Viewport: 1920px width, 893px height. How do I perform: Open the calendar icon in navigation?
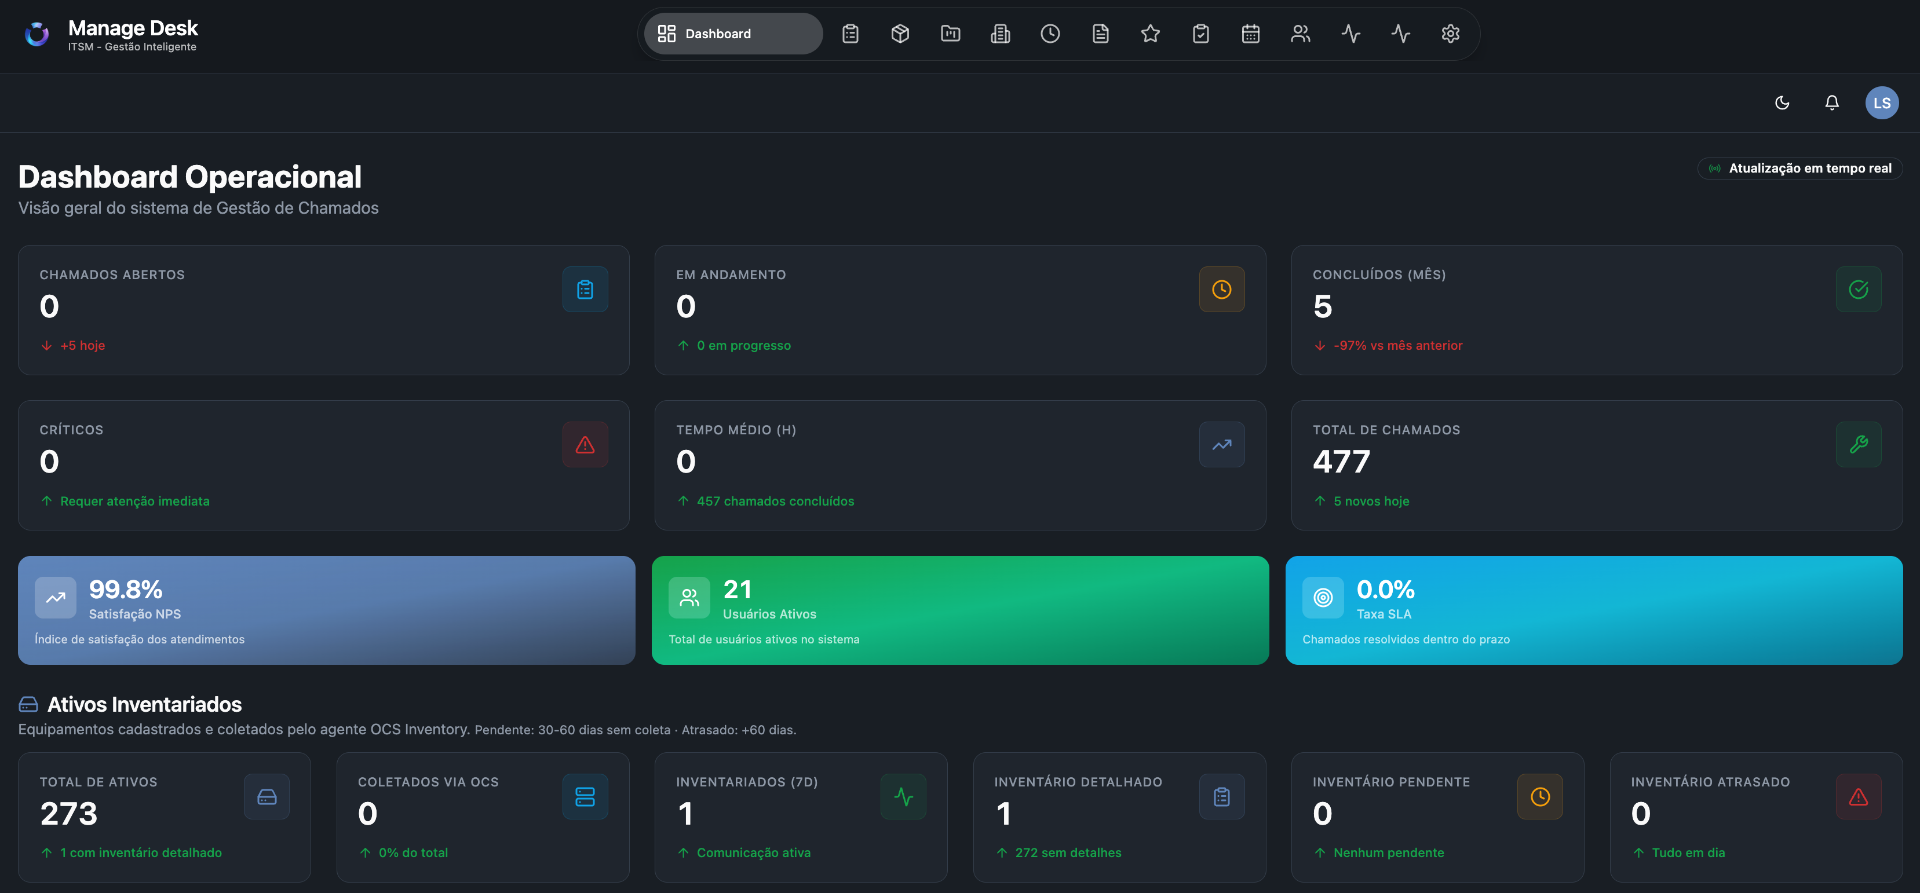1251,34
